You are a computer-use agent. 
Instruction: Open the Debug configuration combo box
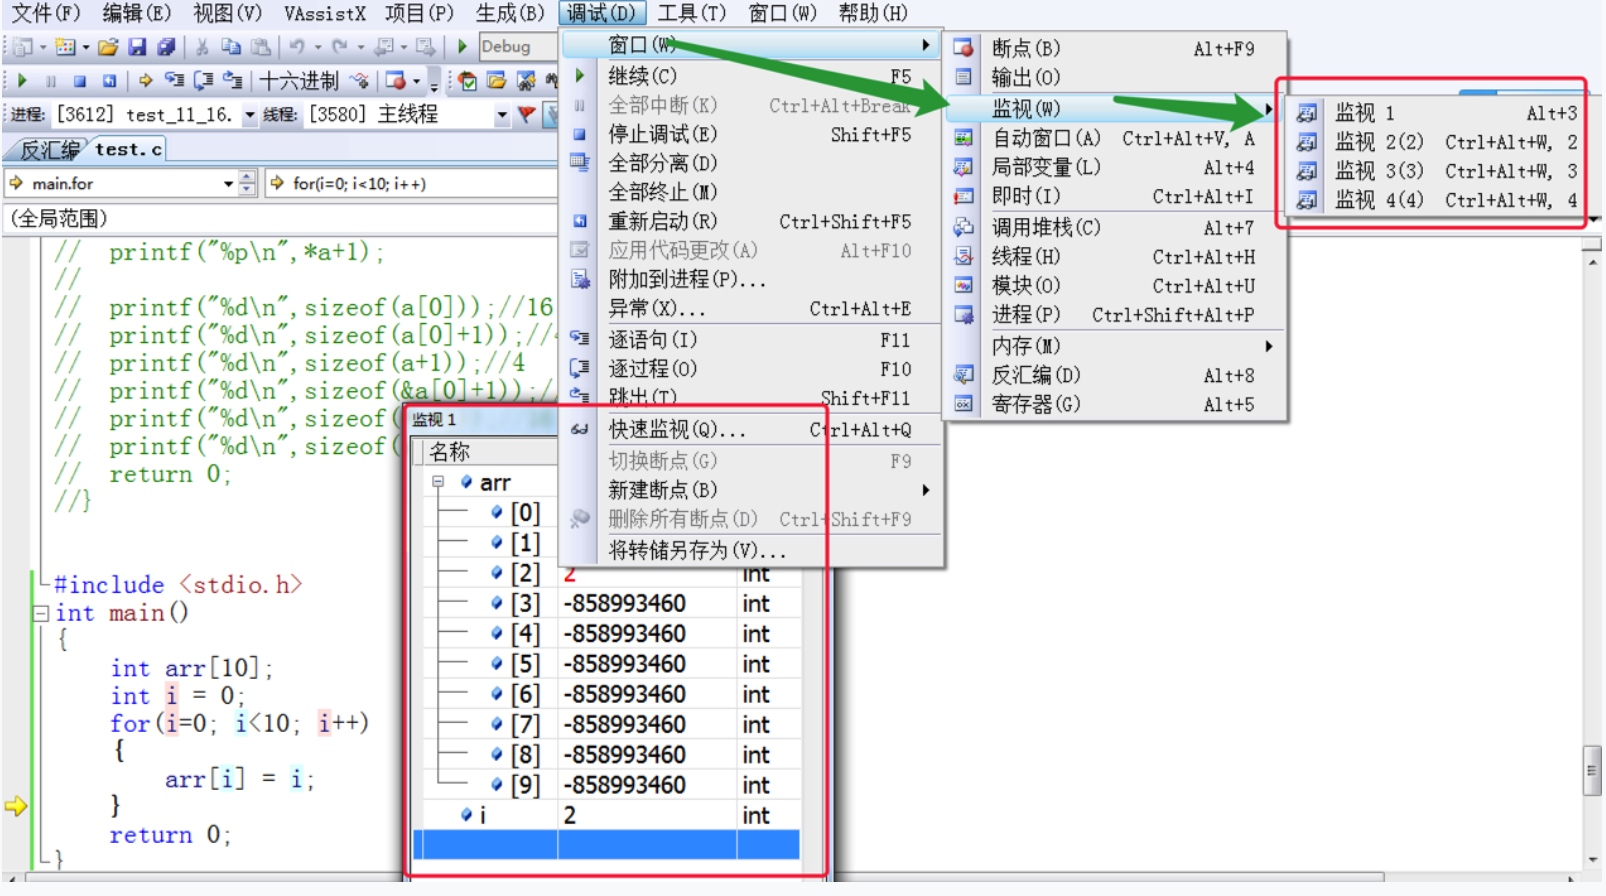pyautogui.click(x=518, y=47)
